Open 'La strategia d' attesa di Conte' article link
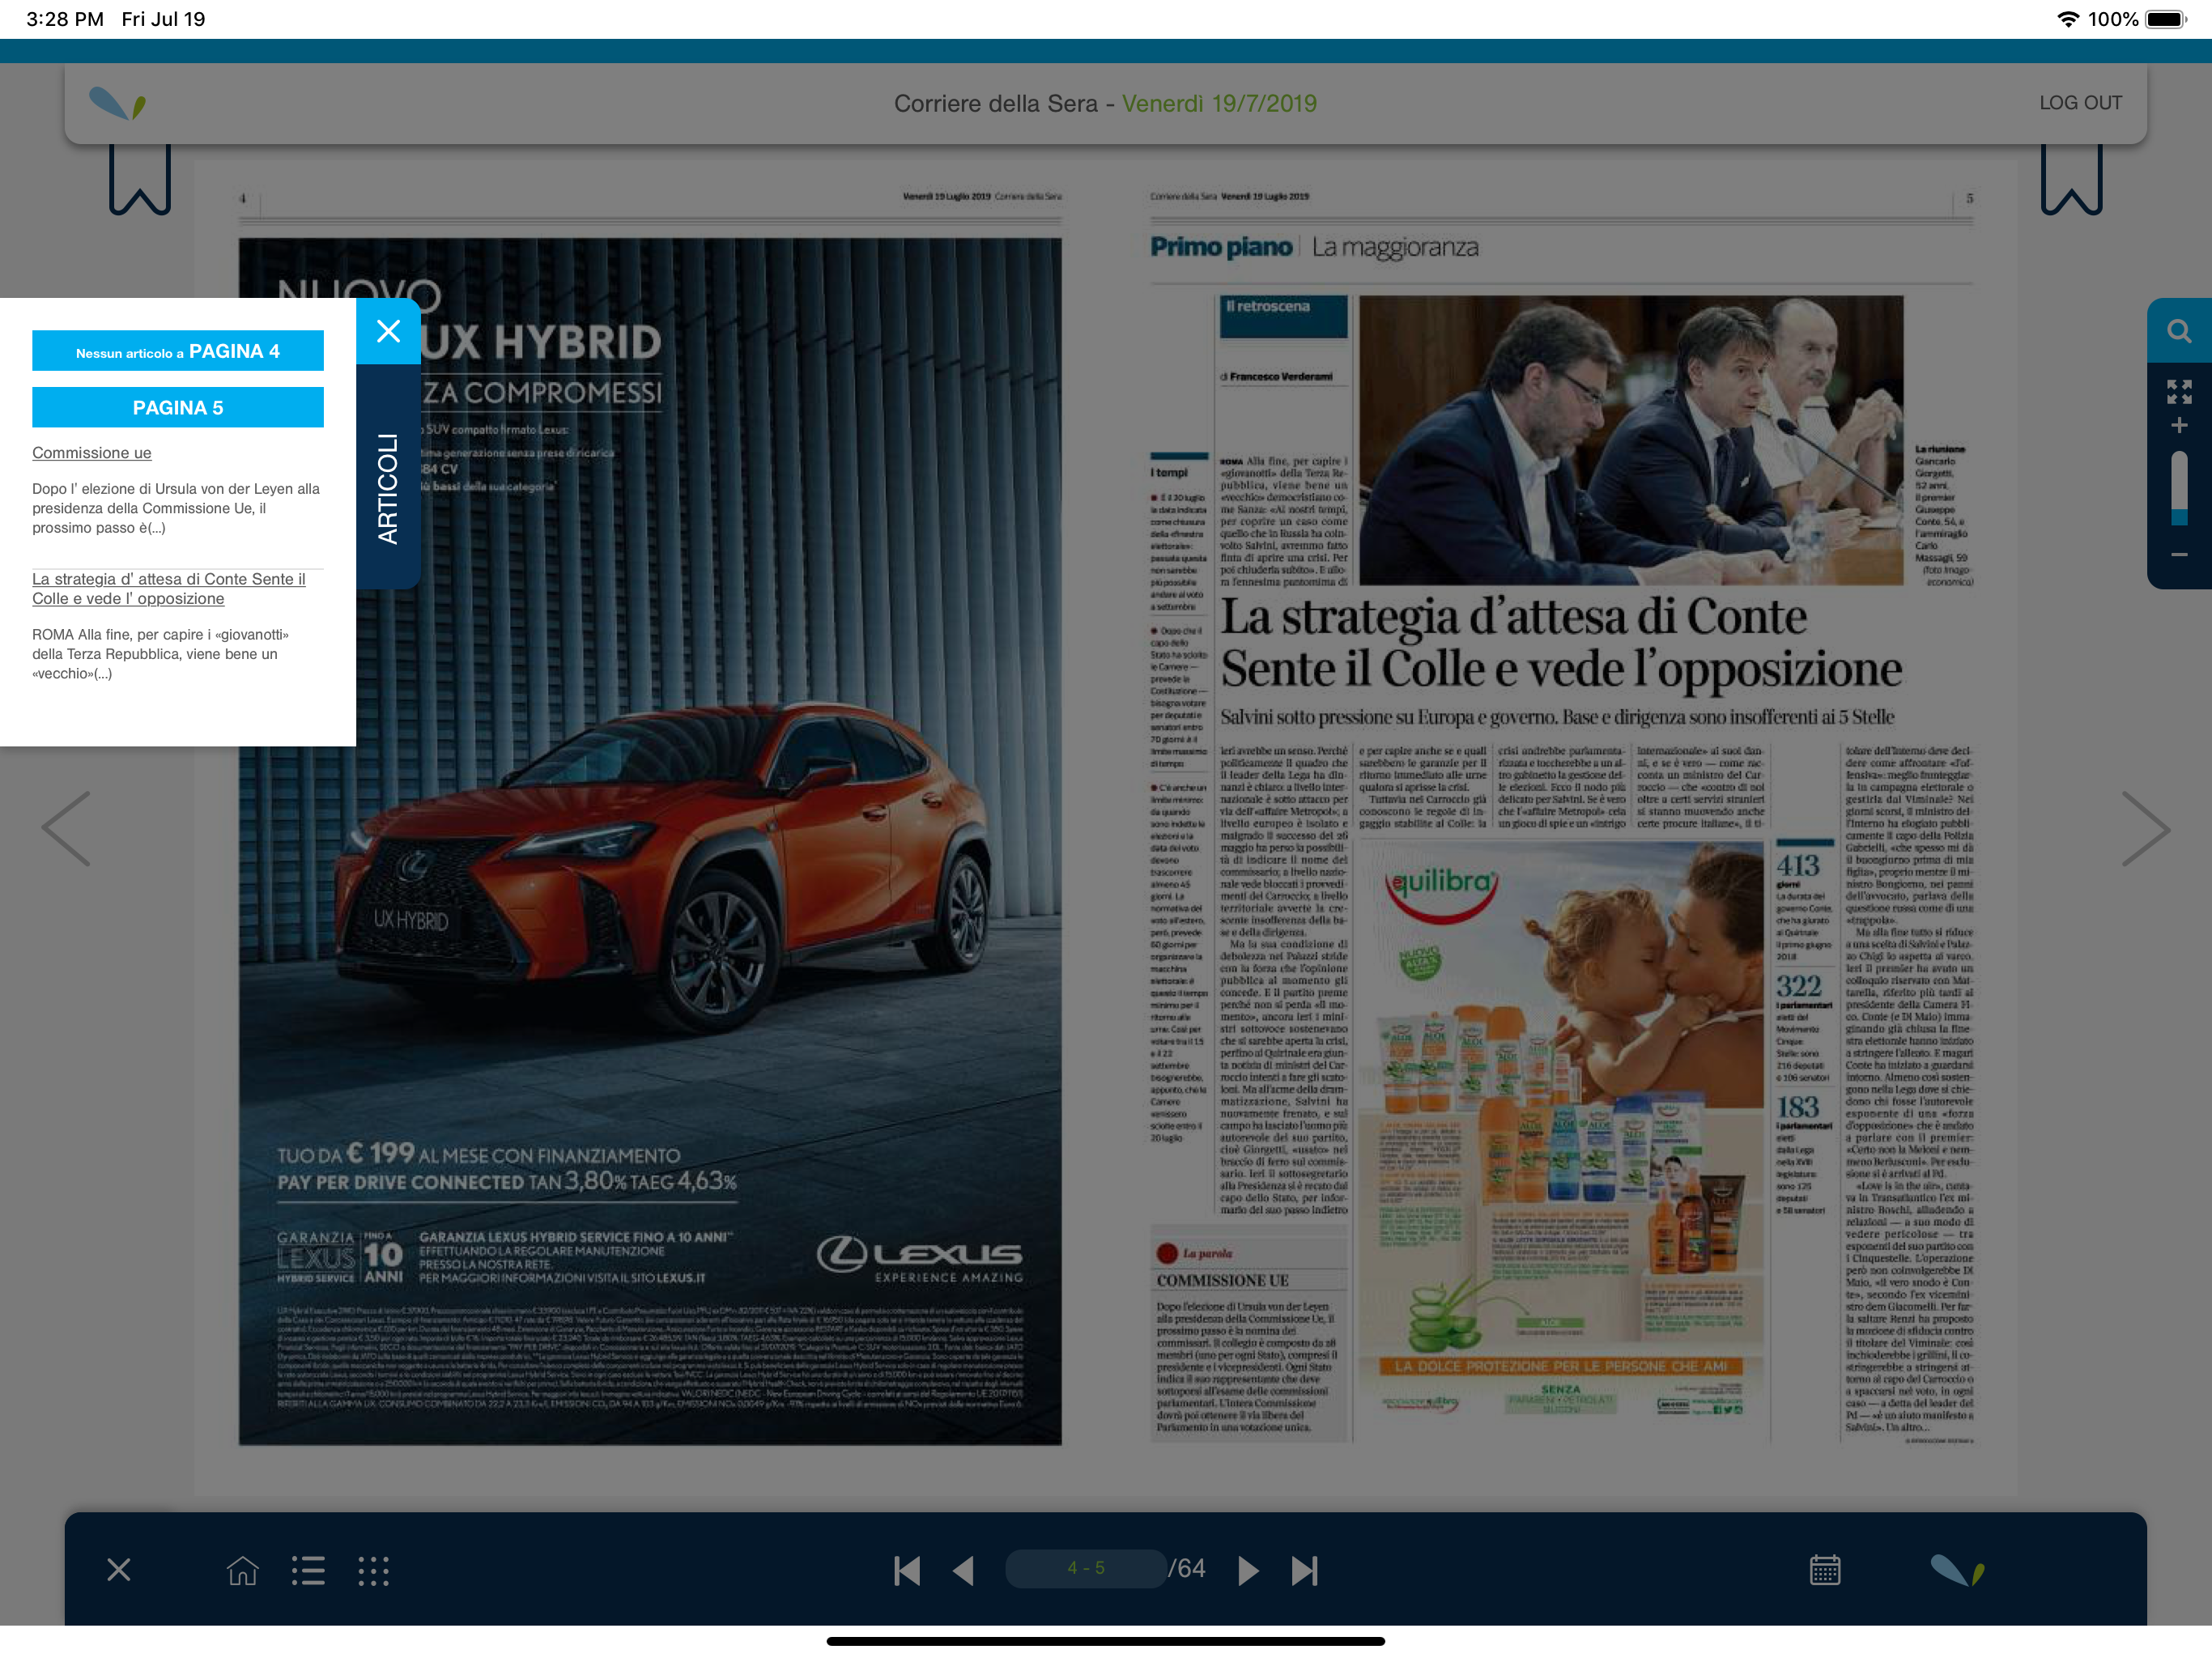Image resolution: width=2212 pixels, height=1658 pixels. pos(169,589)
